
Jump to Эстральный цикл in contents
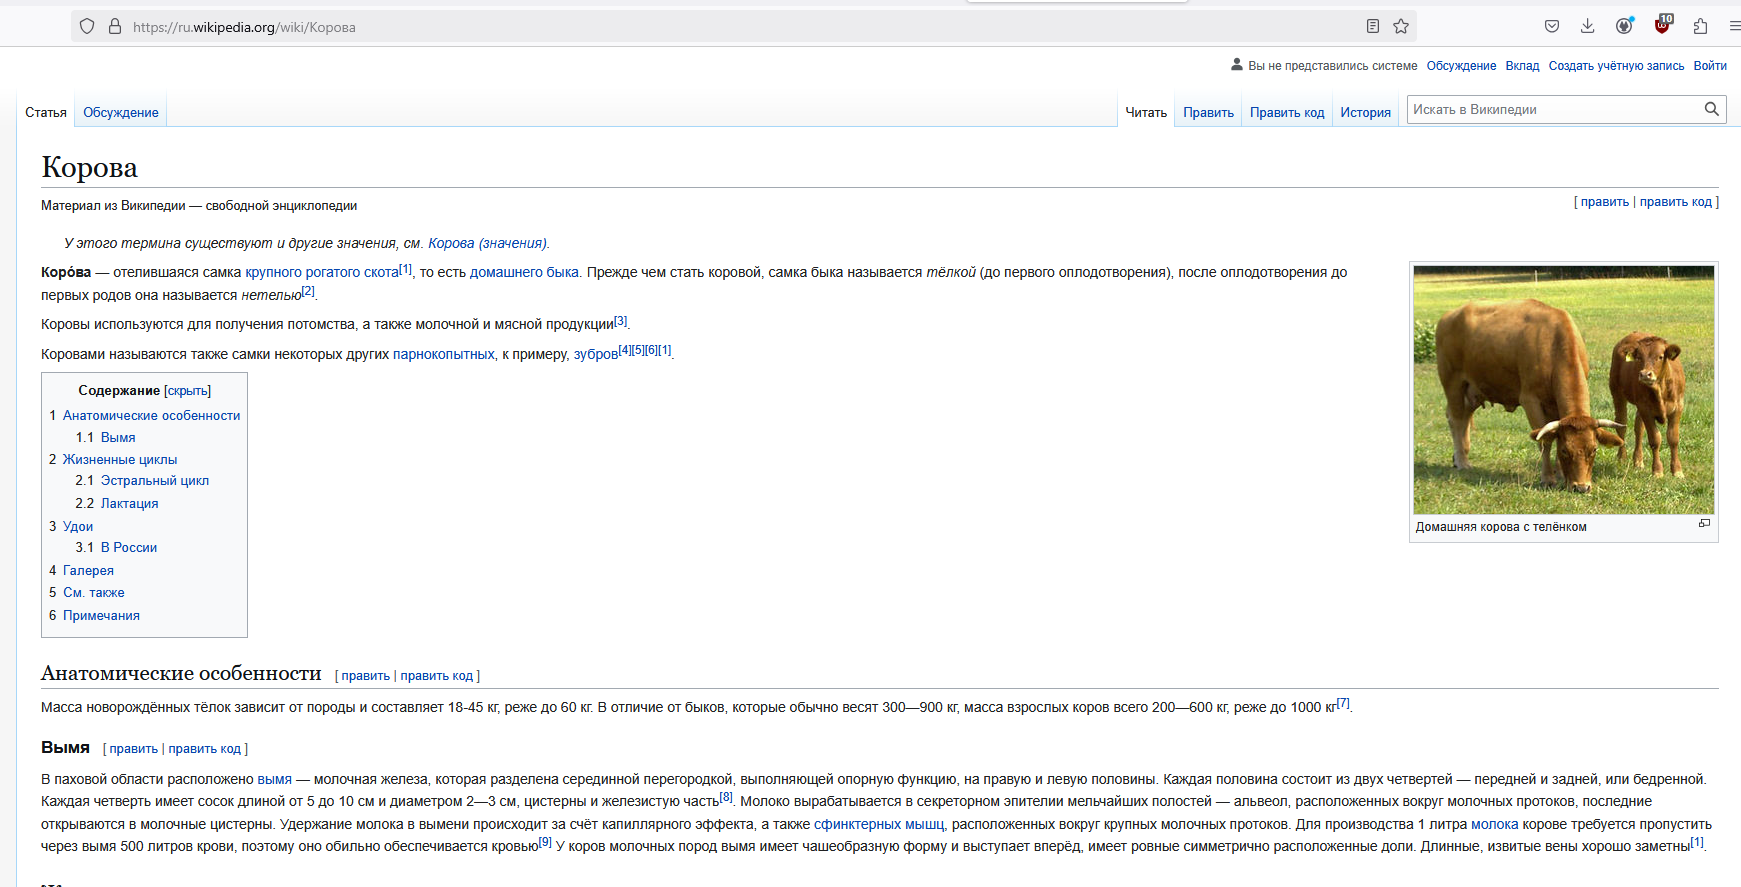pos(155,480)
